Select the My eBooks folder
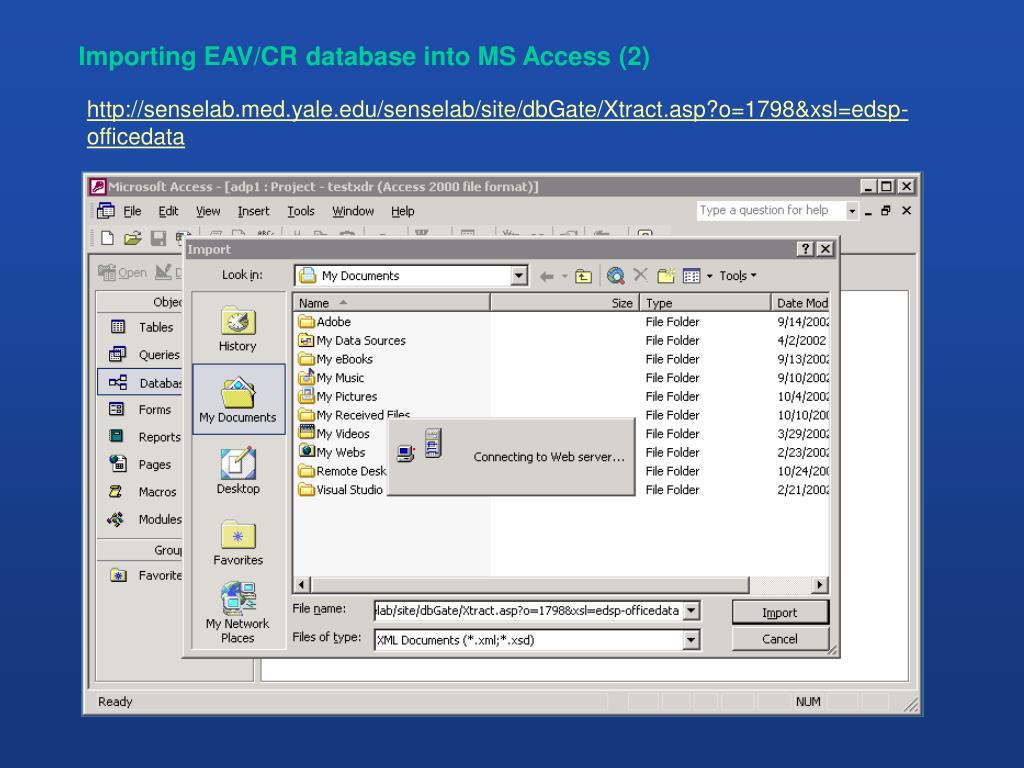Image resolution: width=1024 pixels, height=768 pixels. 336,359
